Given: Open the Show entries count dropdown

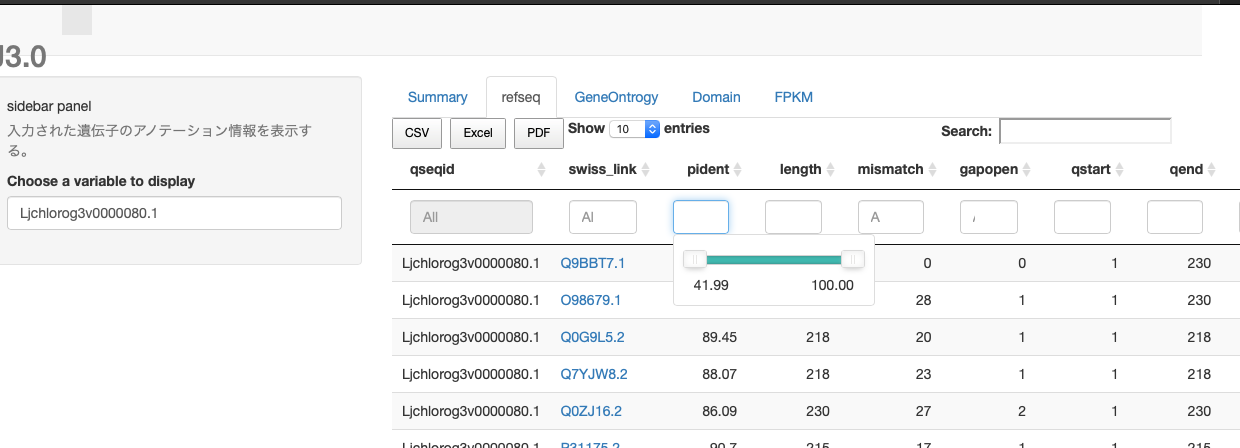Looking at the screenshot, I should click(635, 129).
